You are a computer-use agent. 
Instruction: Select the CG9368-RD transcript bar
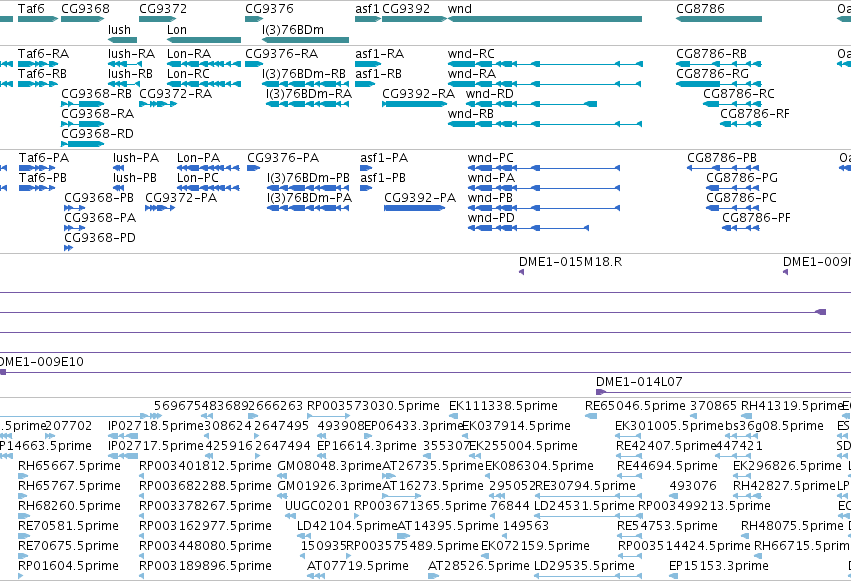(82, 144)
